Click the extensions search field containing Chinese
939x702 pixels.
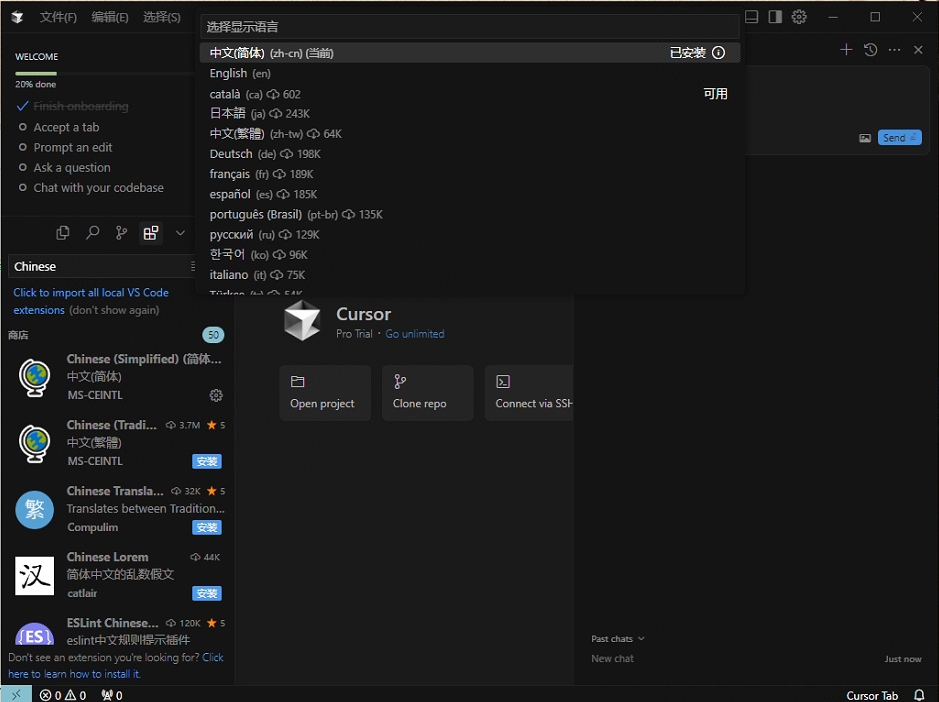(101, 267)
